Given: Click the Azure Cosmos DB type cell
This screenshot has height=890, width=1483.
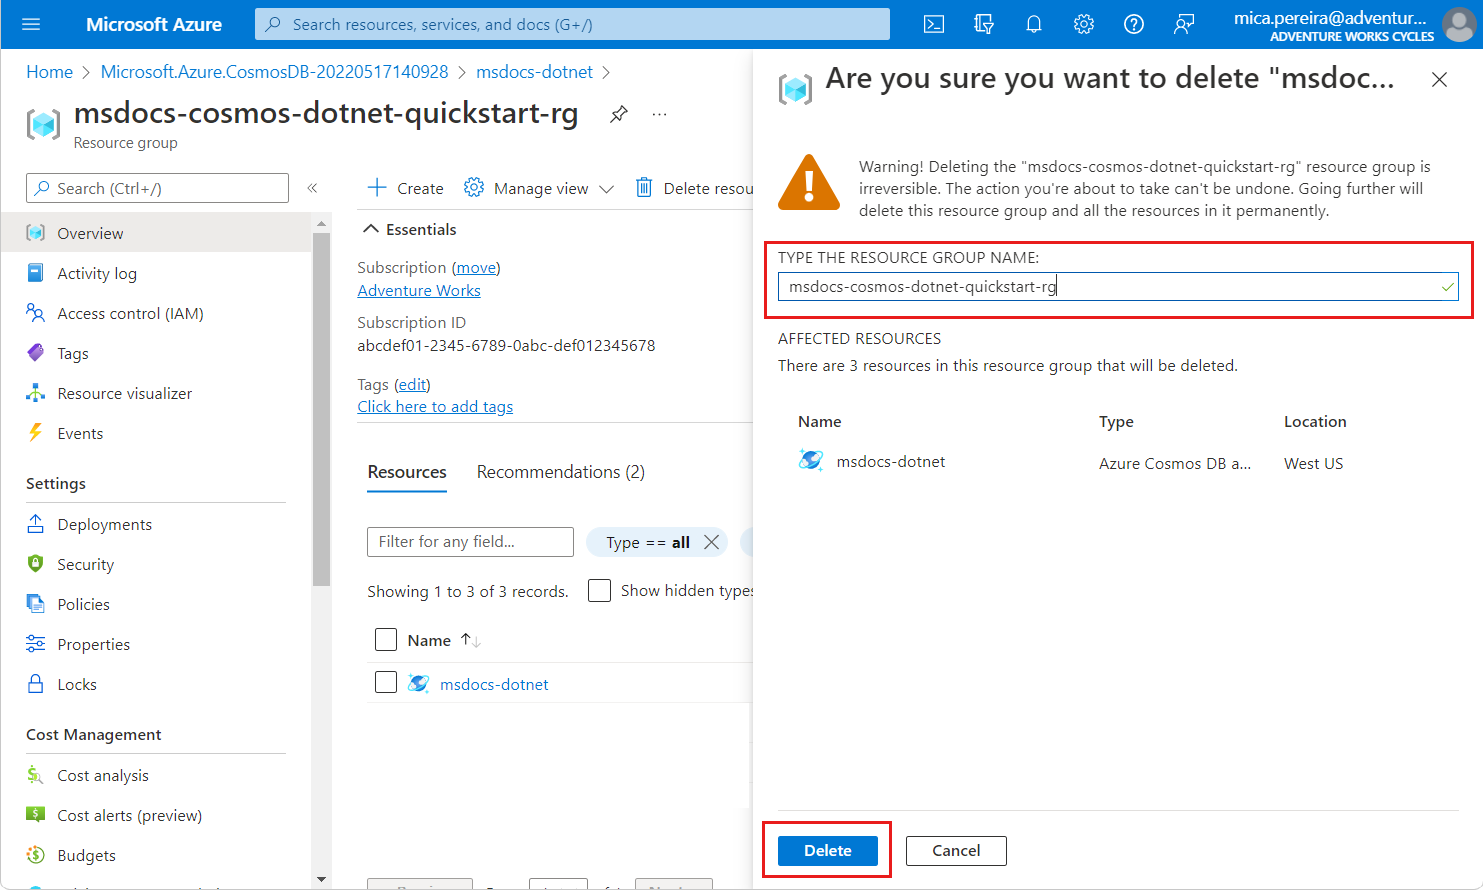Looking at the screenshot, I should click(x=1175, y=463).
